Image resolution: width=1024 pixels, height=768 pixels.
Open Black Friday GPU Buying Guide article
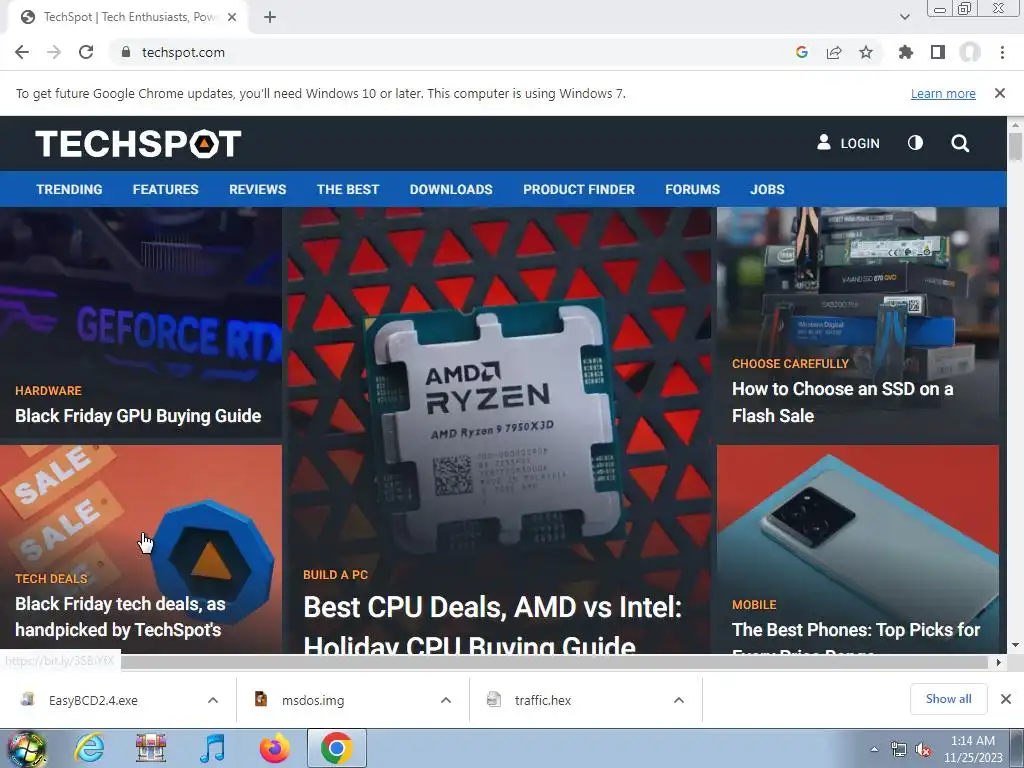tap(138, 416)
